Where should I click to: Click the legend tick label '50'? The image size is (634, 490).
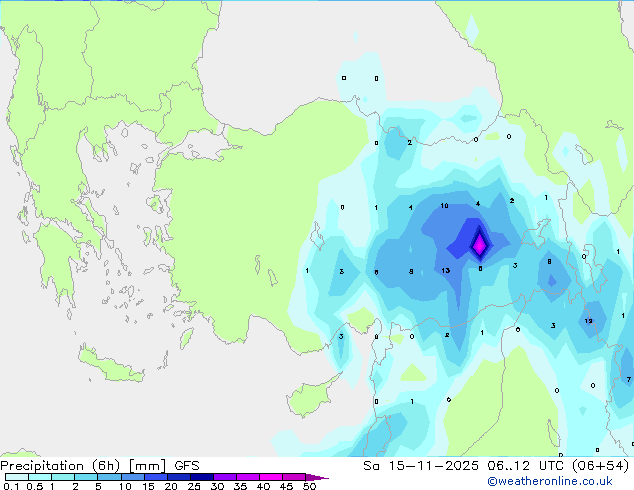coord(309,486)
